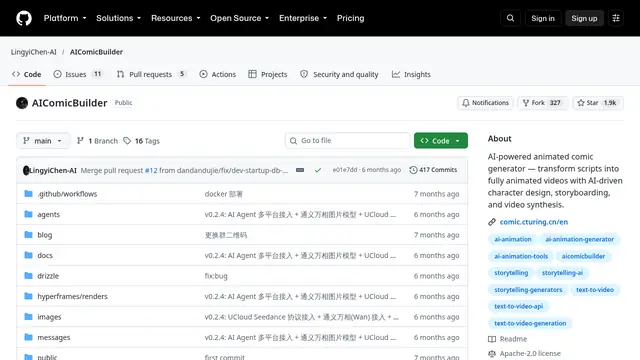Expand the Platform menu

pyautogui.click(x=65, y=18)
